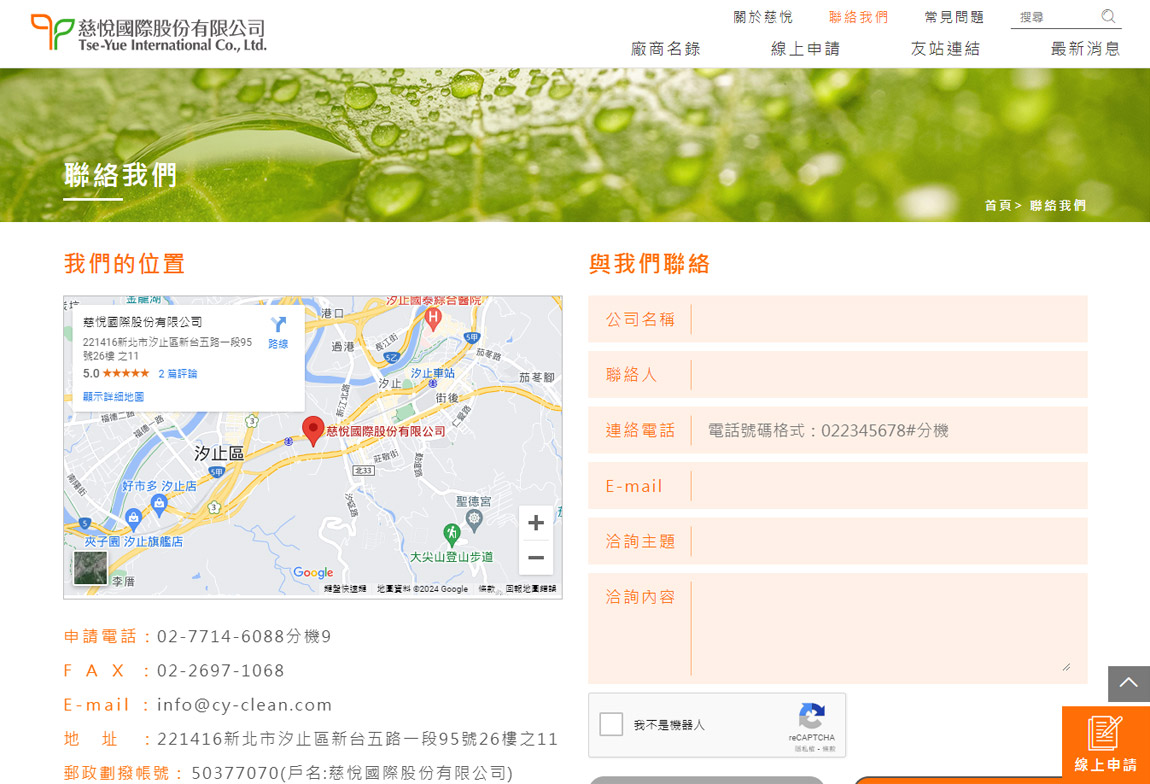Viewport: 1150px width, 784px height.
Task: Open 廠商名錄 menu item
Action: [x=665, y=48]
